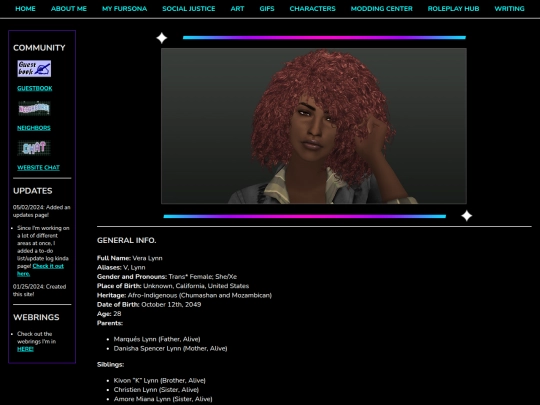
Task: Open the Home page in navigation
Action: click(25, 9)
